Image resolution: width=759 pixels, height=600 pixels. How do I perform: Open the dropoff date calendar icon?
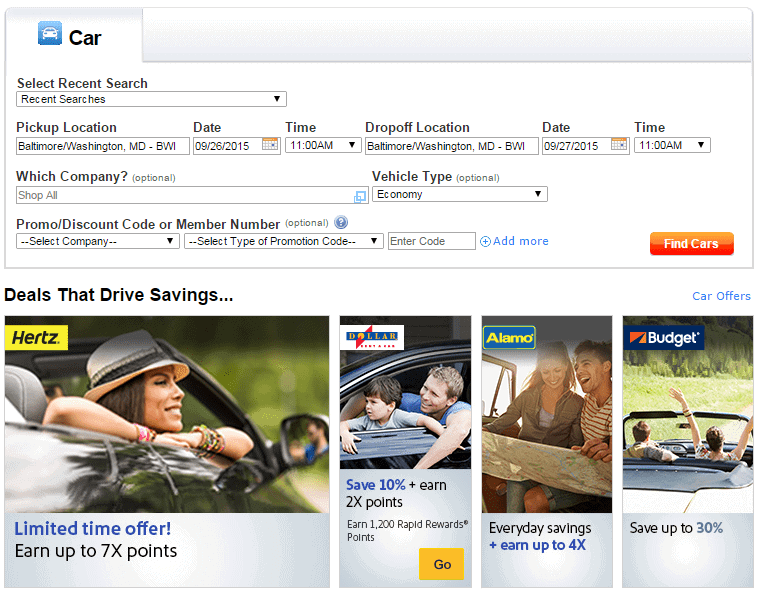point(619,145)
